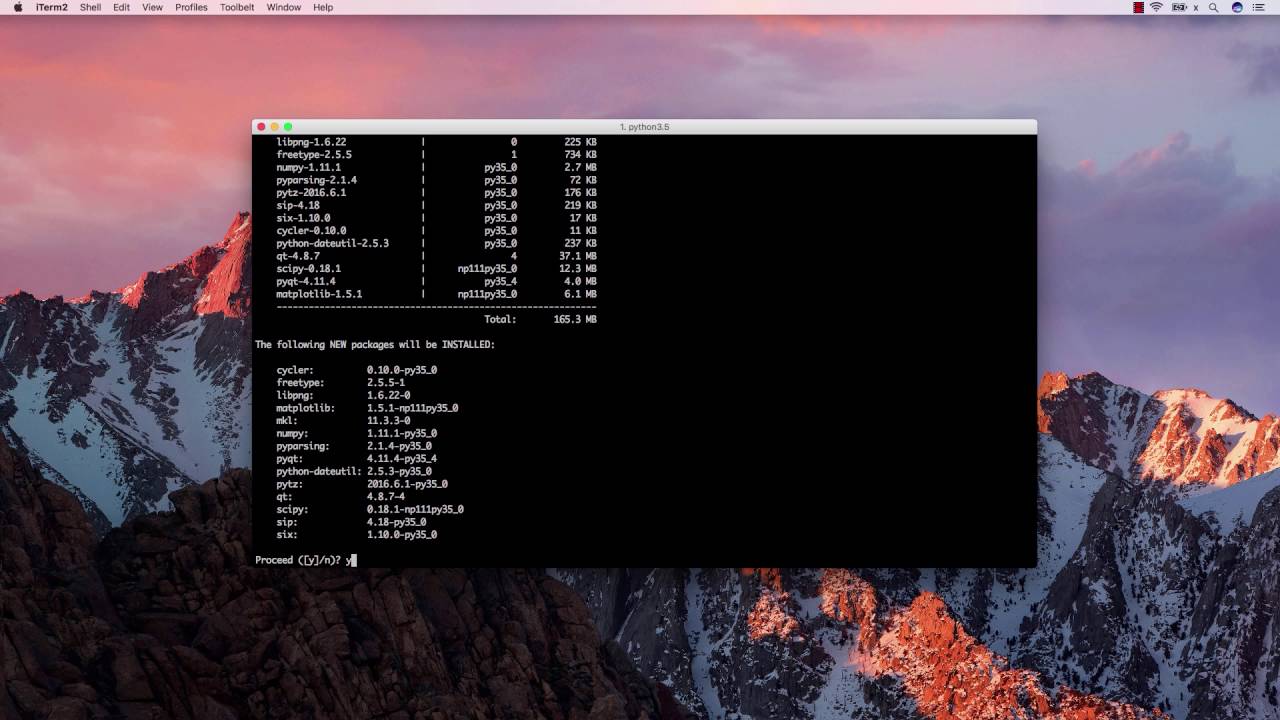Select the 'matplotlib-1.5.1' download row
Screen dimensions: 1280x720
click(x=436, y=294)
